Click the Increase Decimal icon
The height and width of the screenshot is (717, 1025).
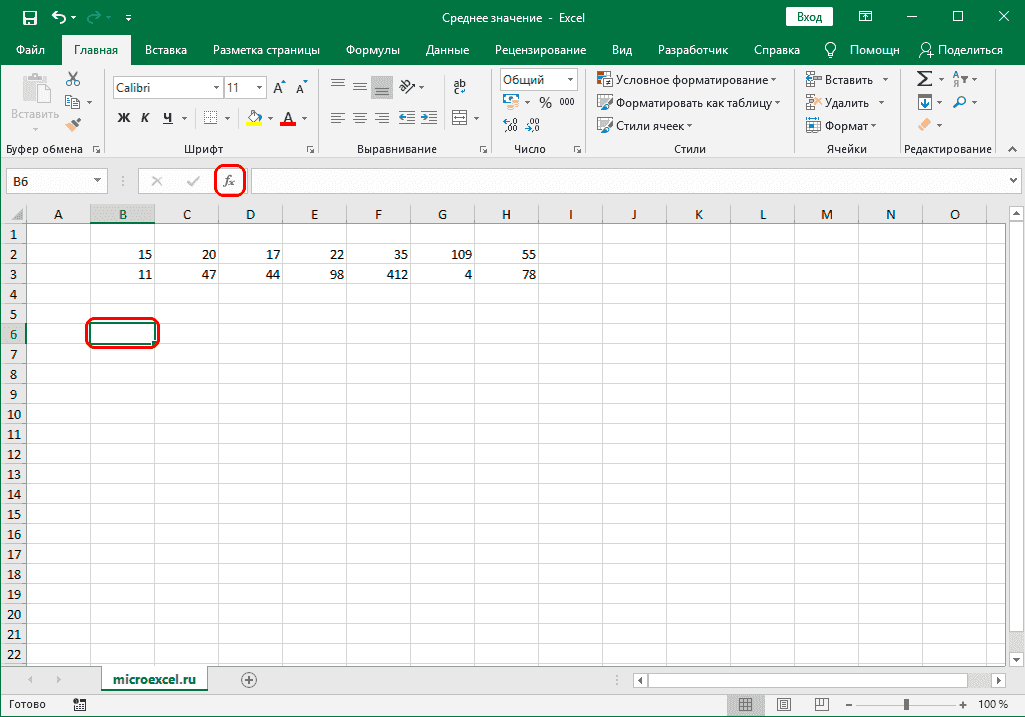[511, 124]
